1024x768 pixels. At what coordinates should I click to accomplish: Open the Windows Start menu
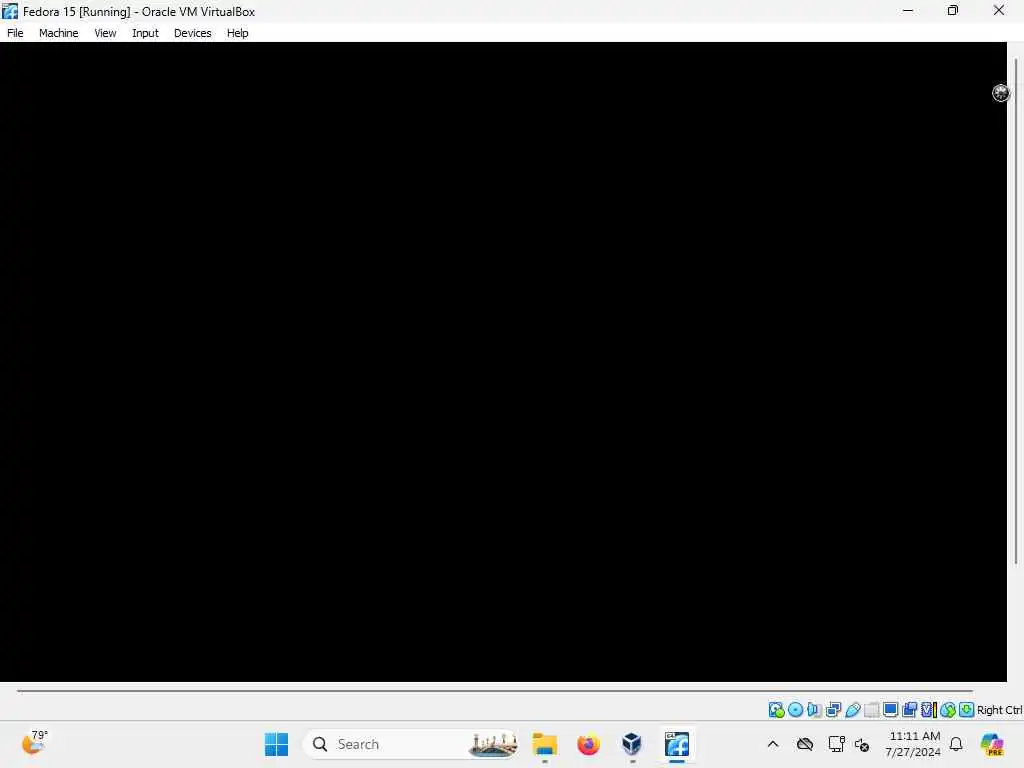click(276, 744)
